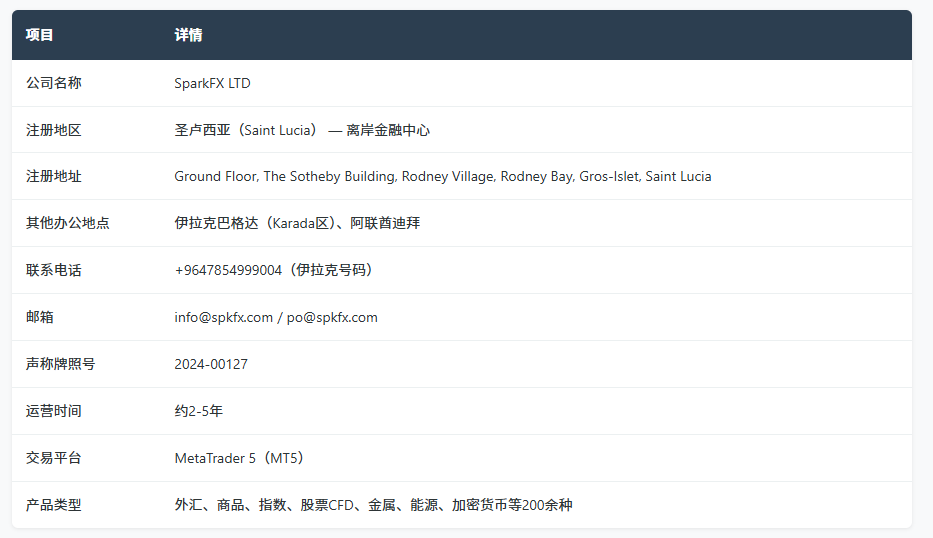The width and height of the screenshot is (933, 538).
Task: Select the 产品类型 row label
Action: click(x=54, y=505)
